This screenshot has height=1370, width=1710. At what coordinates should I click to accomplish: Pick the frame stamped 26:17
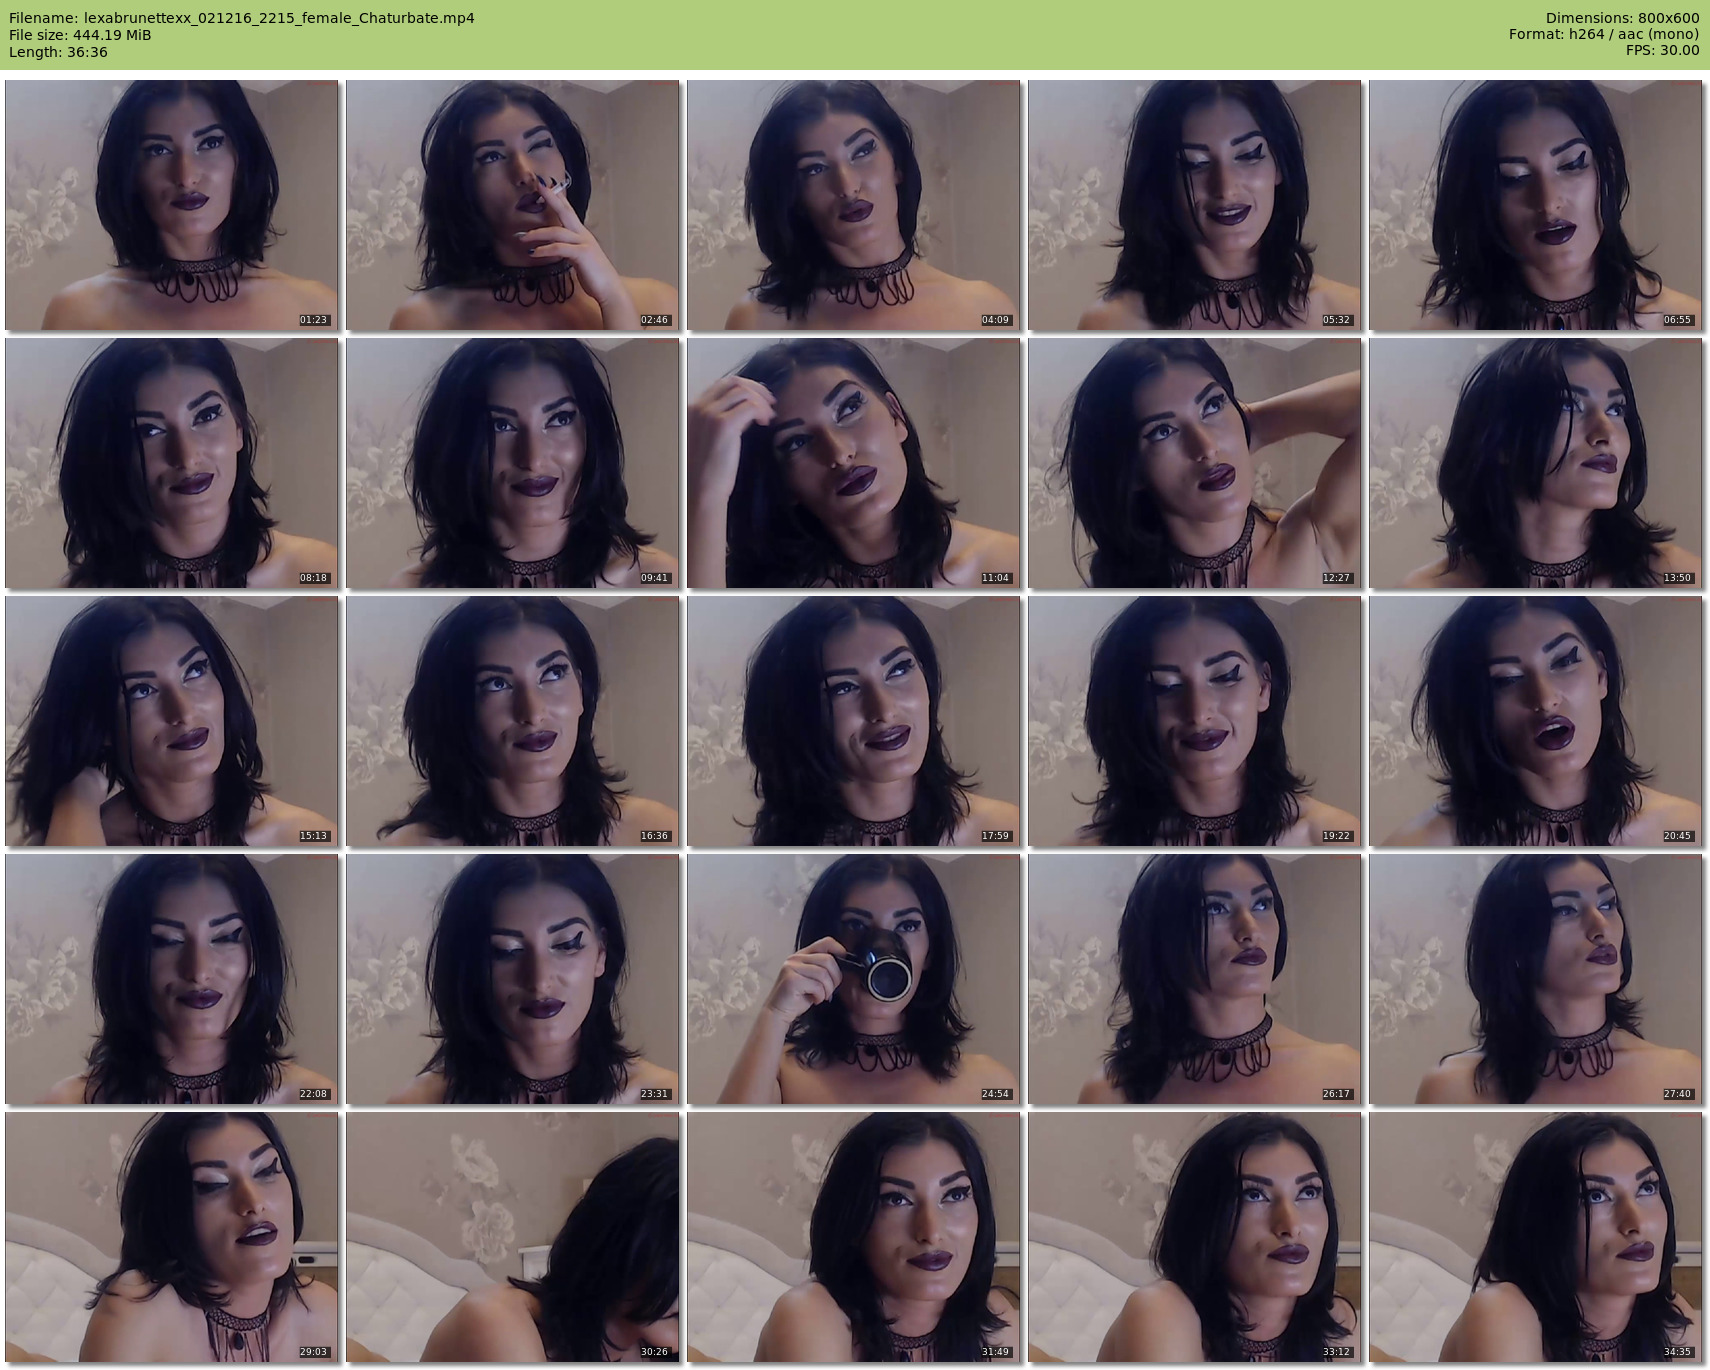click(x=1195, y=979)
